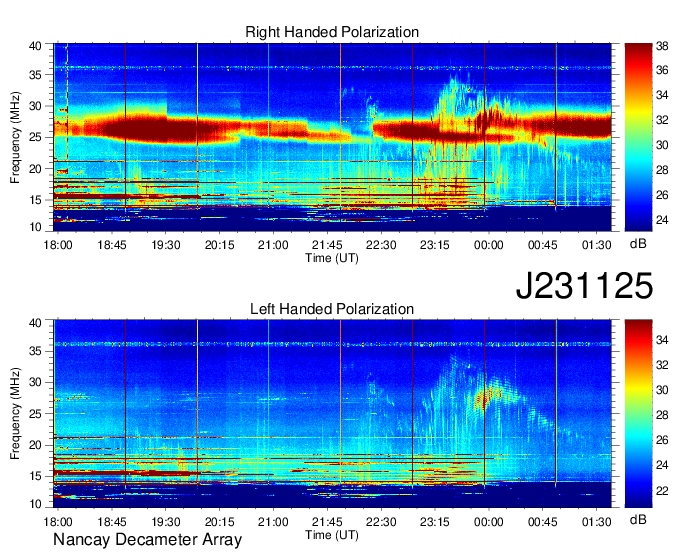Click the dB unit under Left Handed colorbar

click(x=638, y=519)
